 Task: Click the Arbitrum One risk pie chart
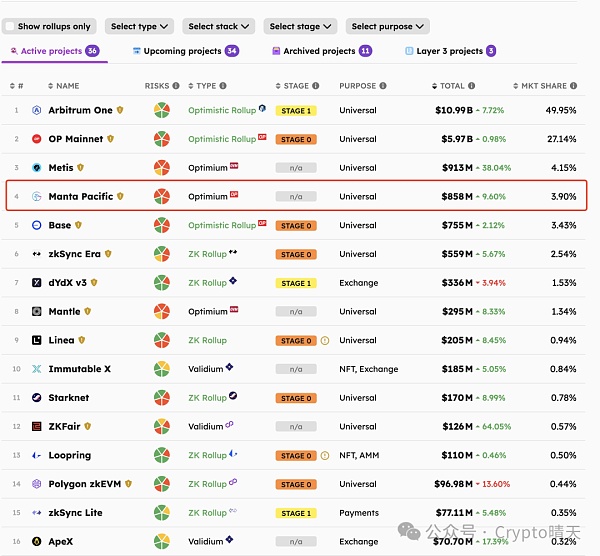(161, 111)
